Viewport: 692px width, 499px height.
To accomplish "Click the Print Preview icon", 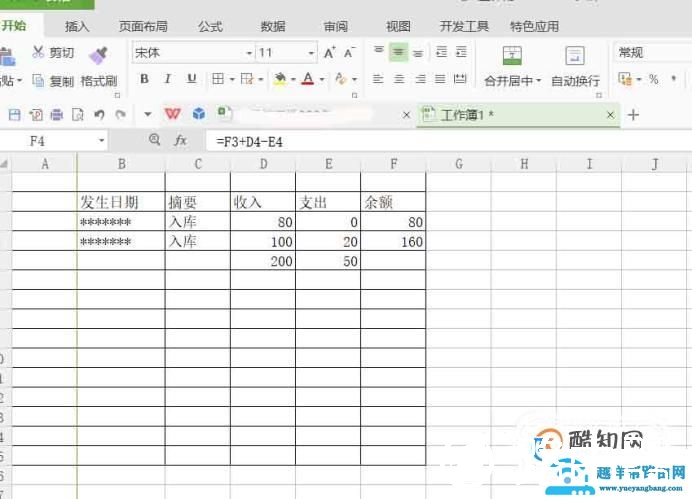I will click(x=78, y=115).
